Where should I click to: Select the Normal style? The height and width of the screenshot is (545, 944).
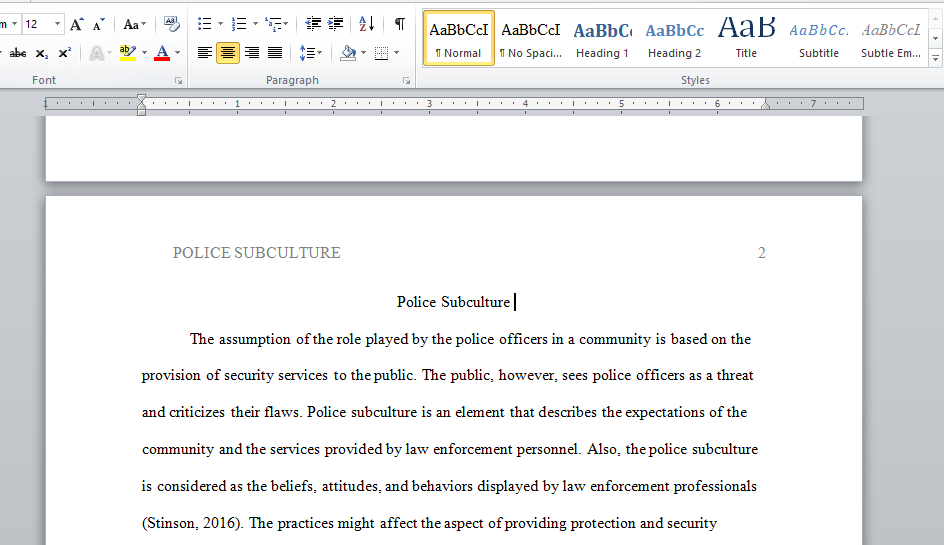click(x=459, y=38)
